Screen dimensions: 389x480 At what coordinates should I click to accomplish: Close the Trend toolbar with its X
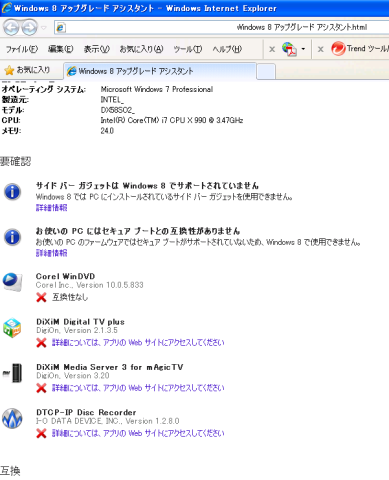321,49
